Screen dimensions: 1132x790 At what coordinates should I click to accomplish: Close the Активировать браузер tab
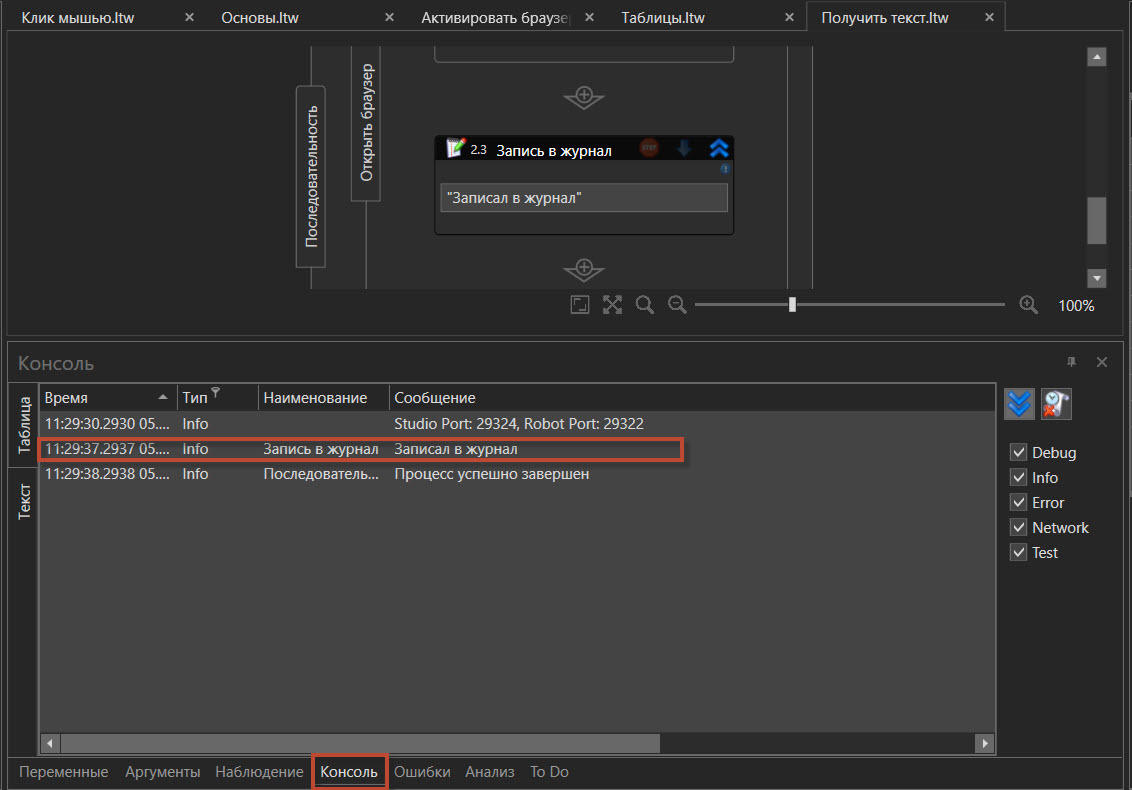click(x=589, y=17)
